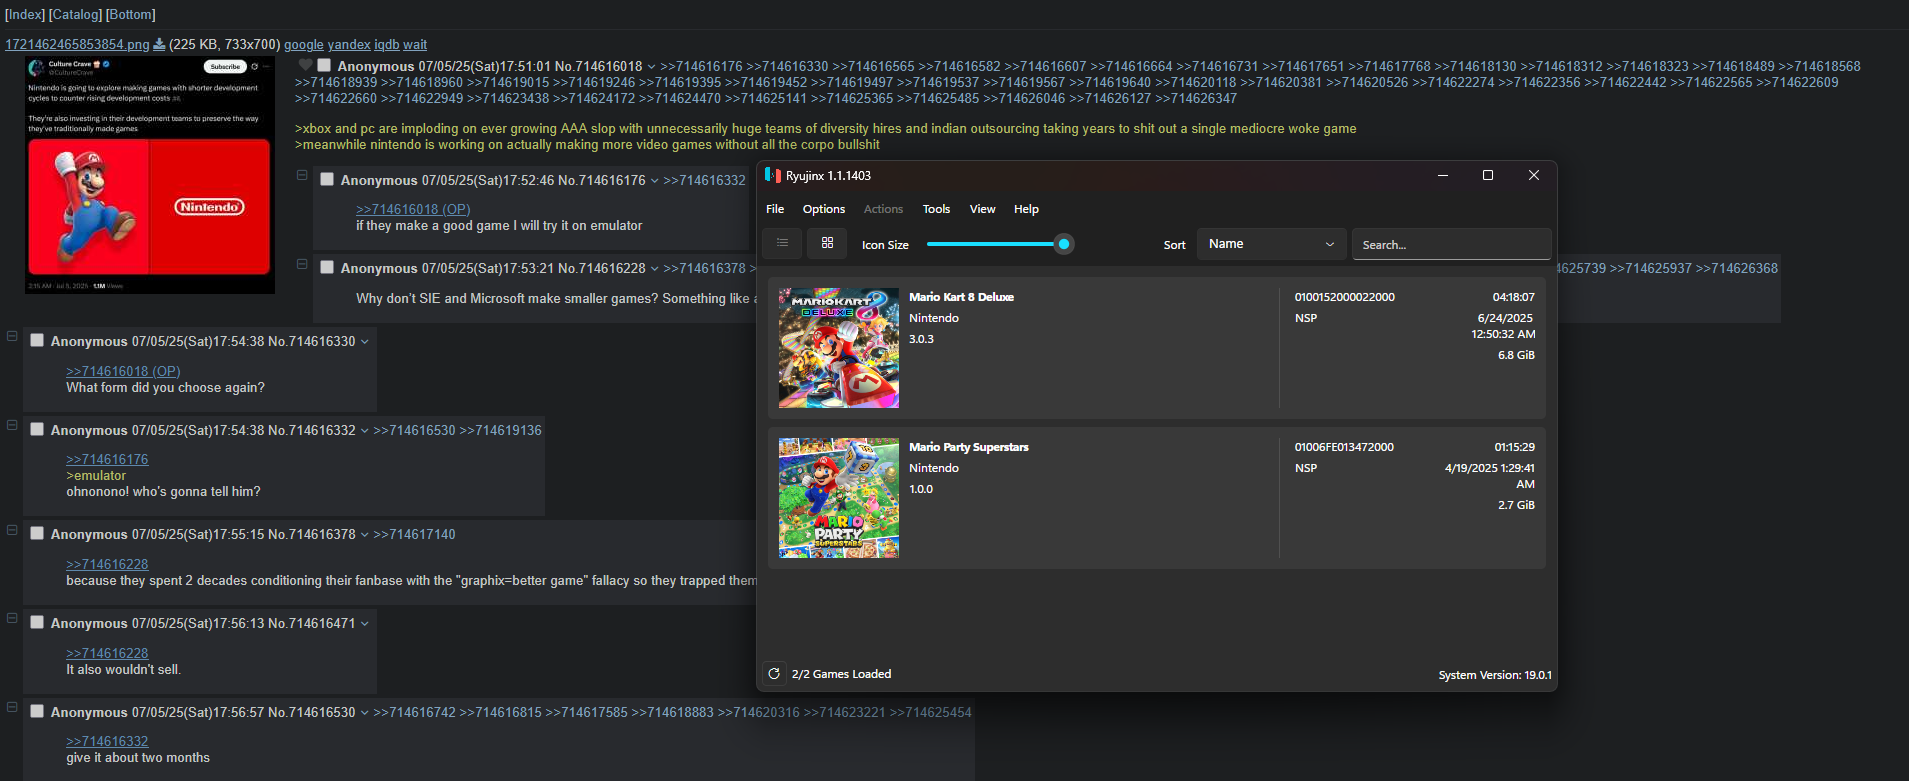The height and width of the screenshot is (781, 1909).
Task: Click the Ryujinx logo in title bar
Action: pyautogui.click(x=772, y=175)
